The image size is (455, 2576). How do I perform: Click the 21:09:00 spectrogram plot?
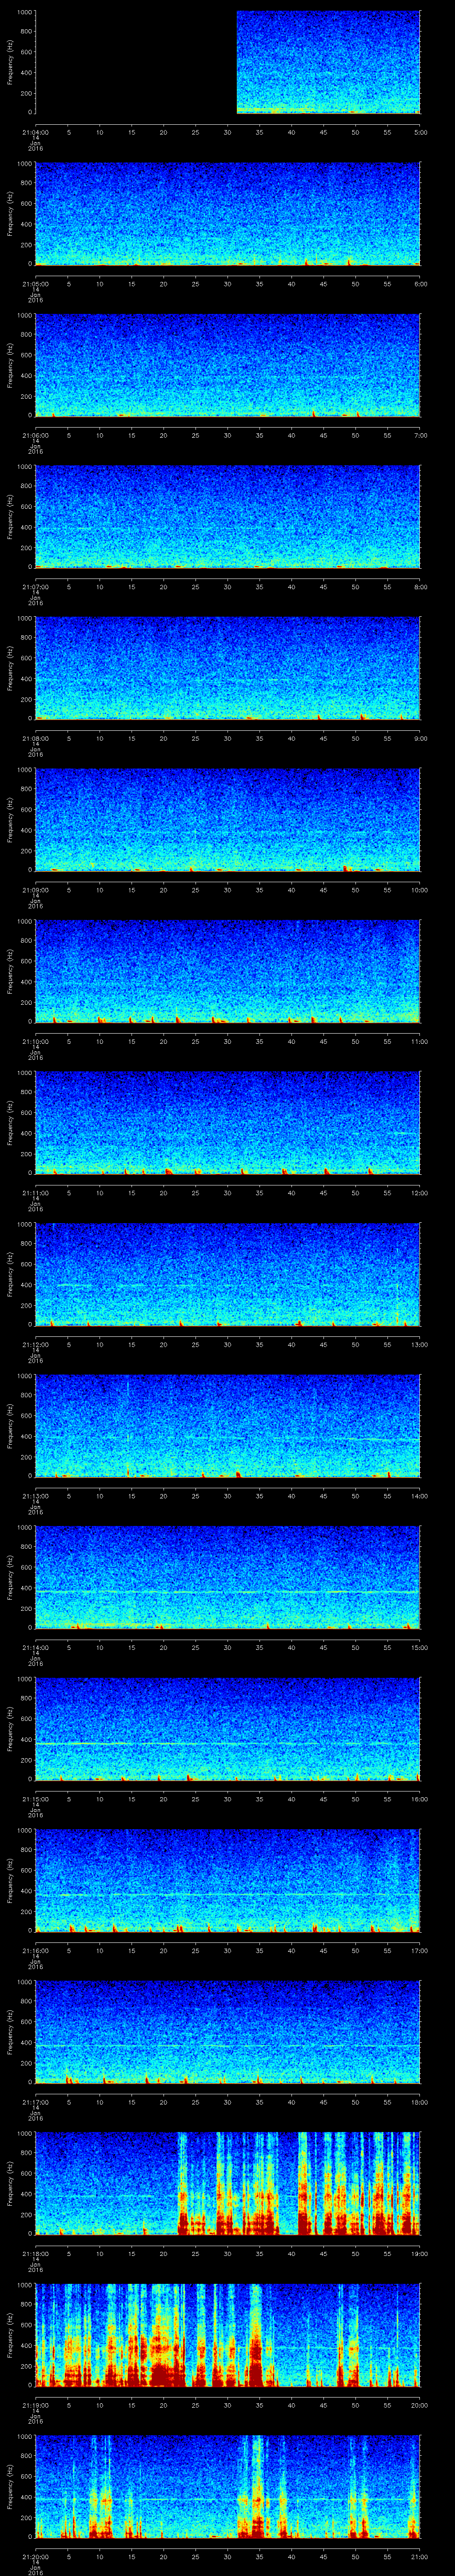tap(228, 819)
